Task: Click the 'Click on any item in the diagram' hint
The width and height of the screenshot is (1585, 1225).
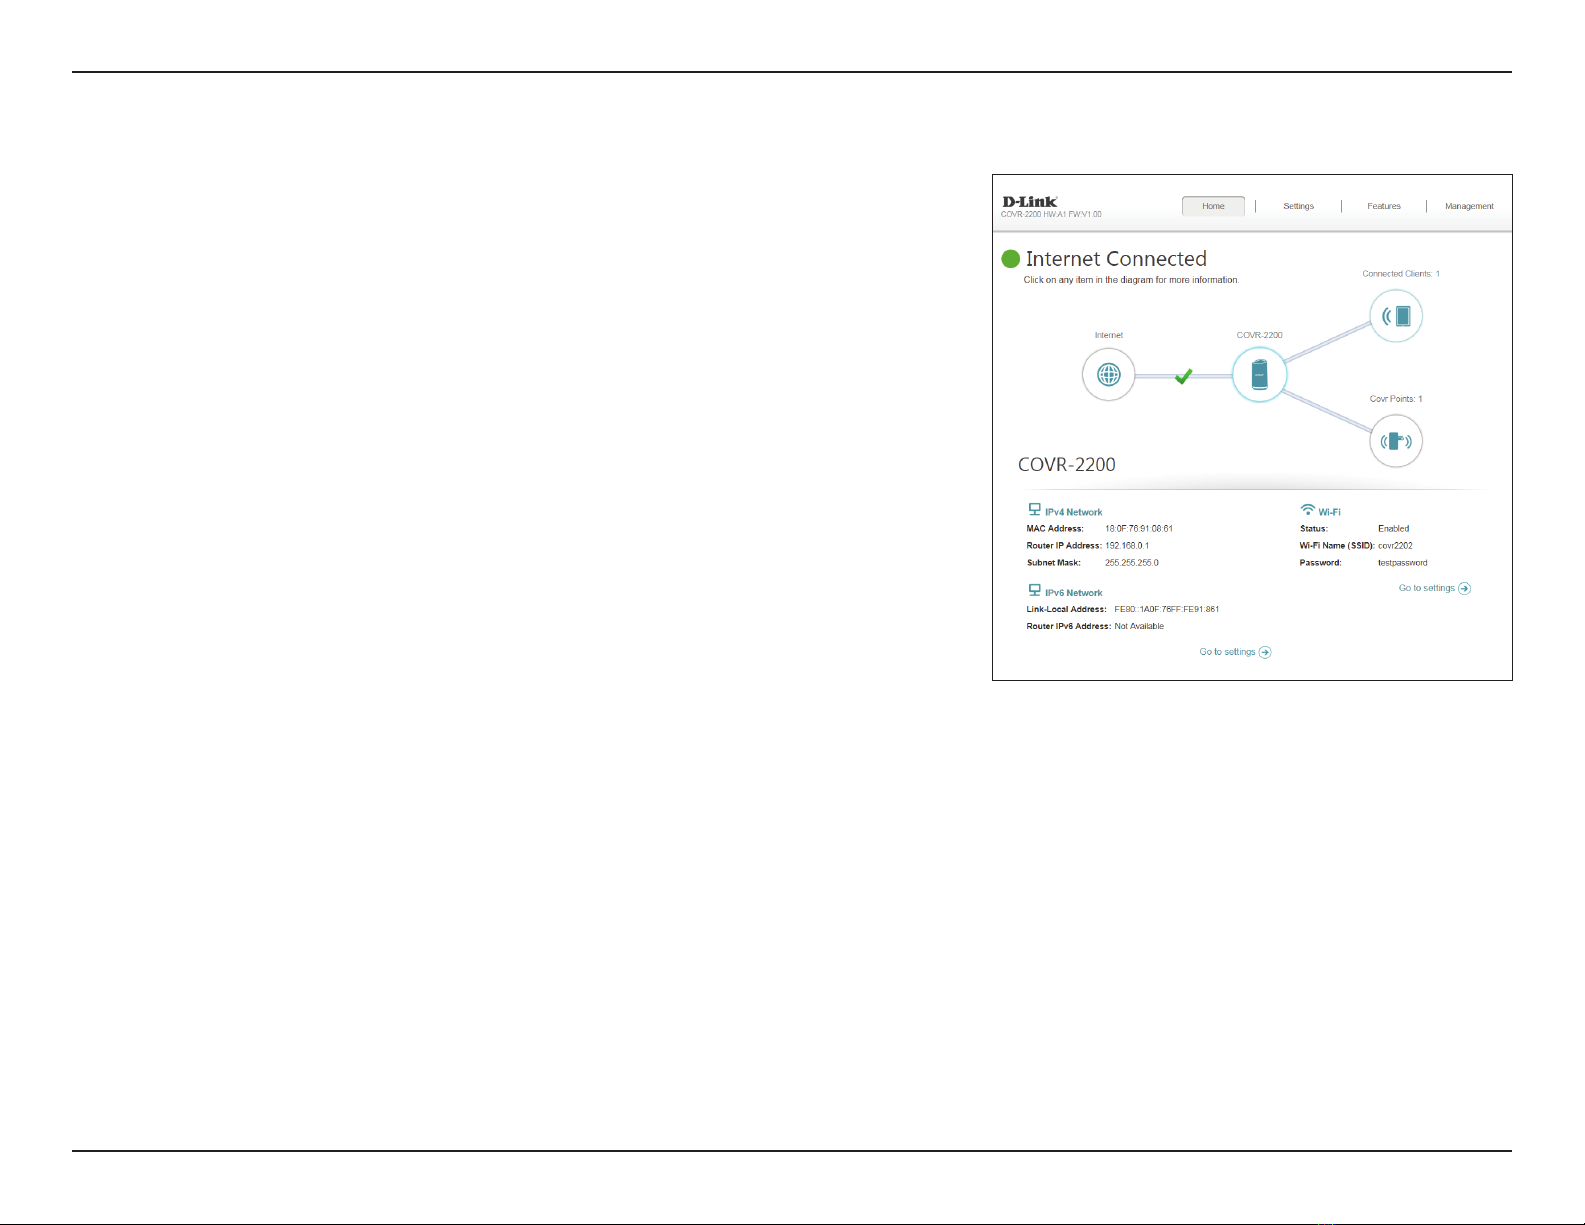Action: 1131,280
